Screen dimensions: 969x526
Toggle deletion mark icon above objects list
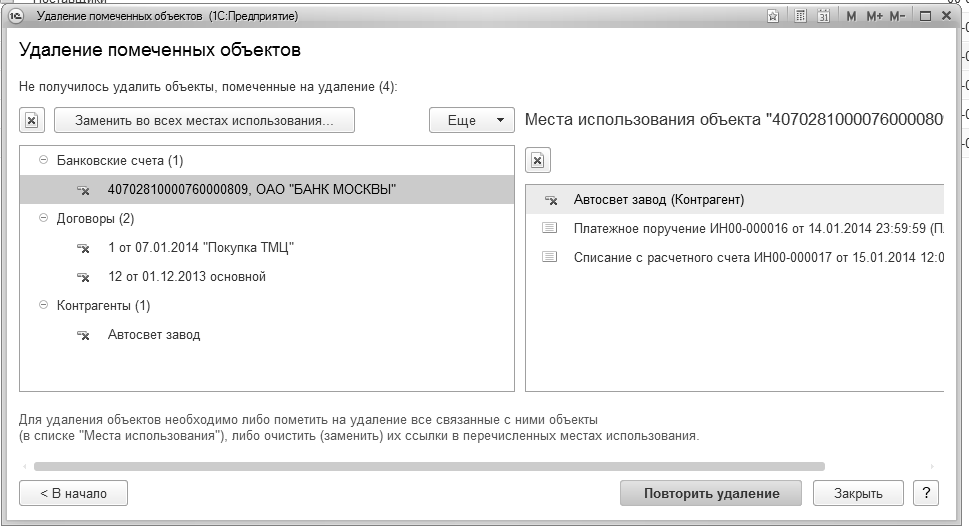point(32,120)
